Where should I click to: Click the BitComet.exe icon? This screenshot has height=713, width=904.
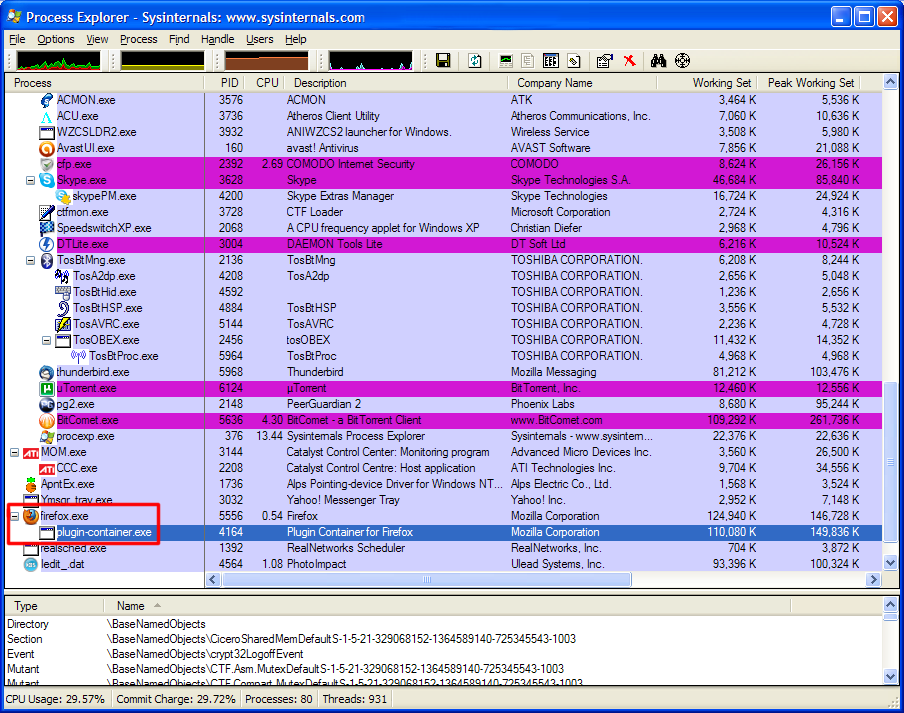pyautogui.click(x=47, y=421)
